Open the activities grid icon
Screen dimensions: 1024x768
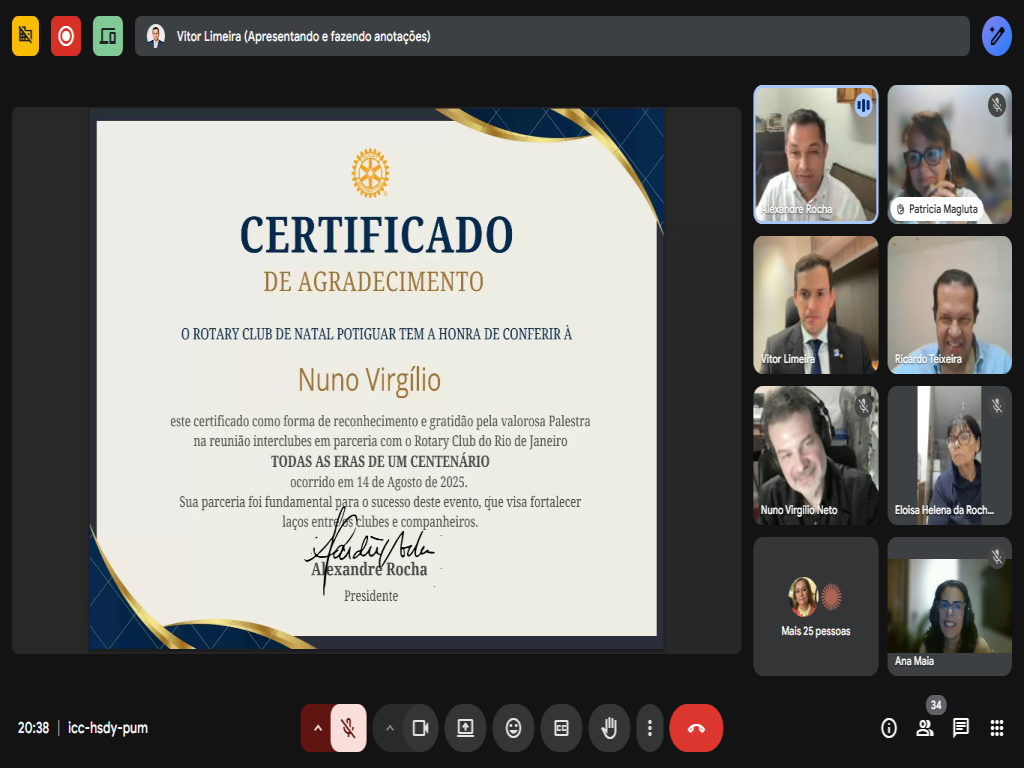pos(996,728)
